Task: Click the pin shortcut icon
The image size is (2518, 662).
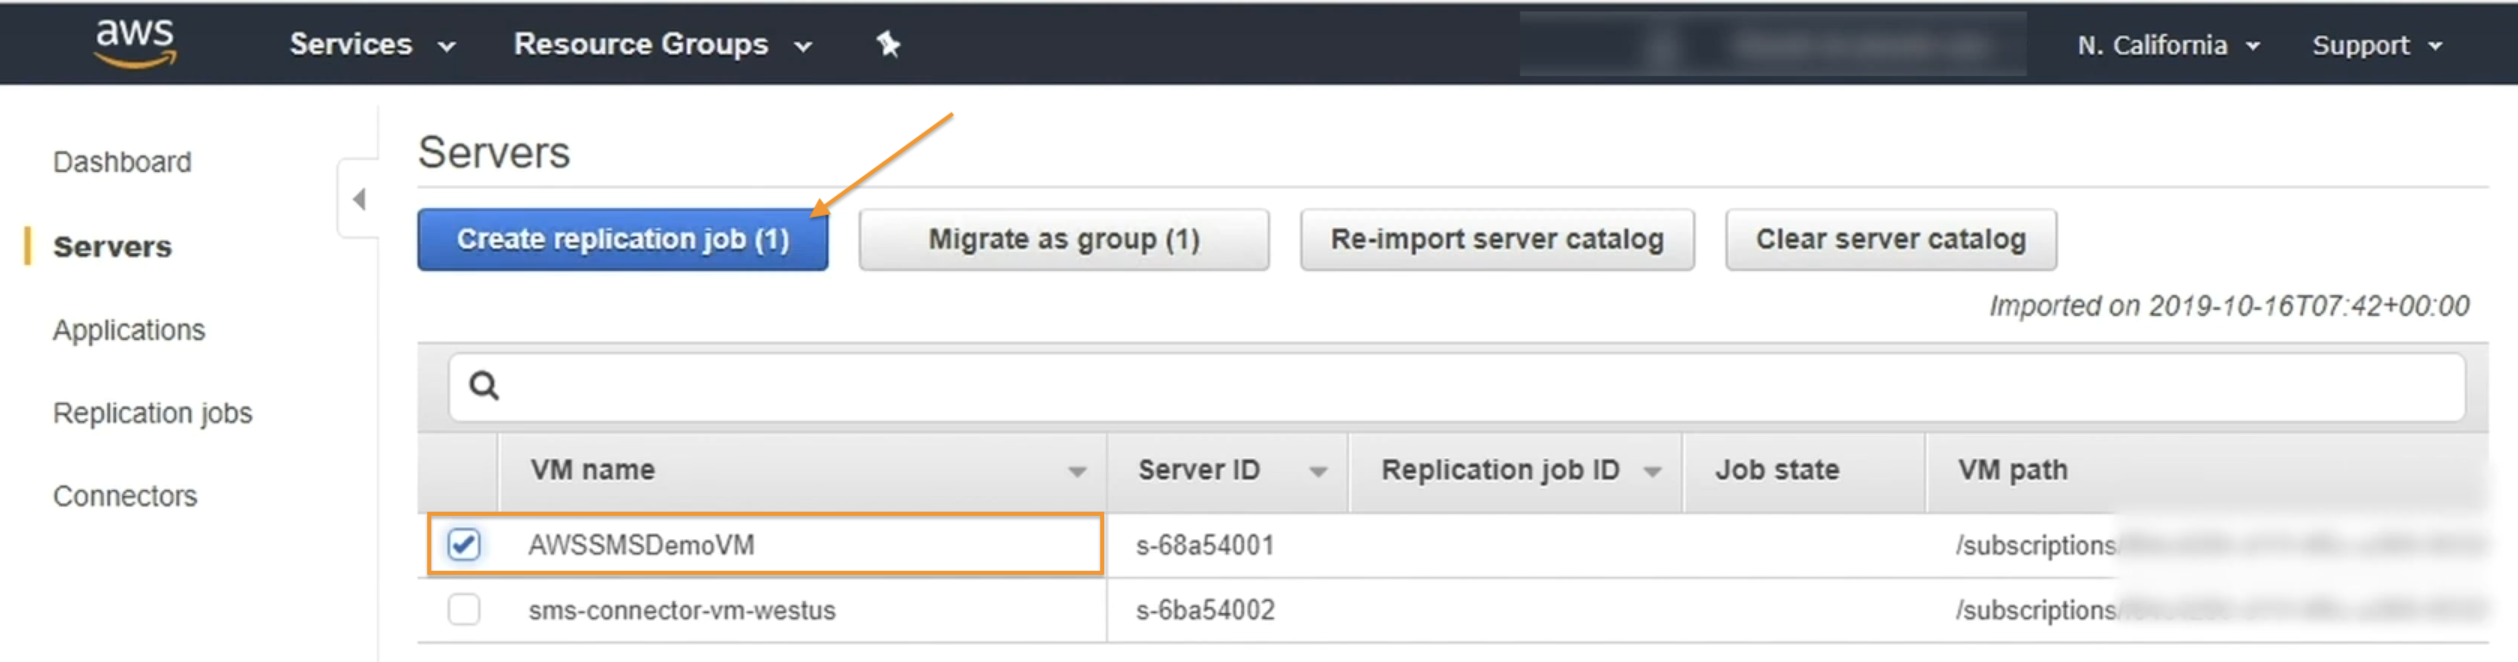Action: click(x=888, y=44)
